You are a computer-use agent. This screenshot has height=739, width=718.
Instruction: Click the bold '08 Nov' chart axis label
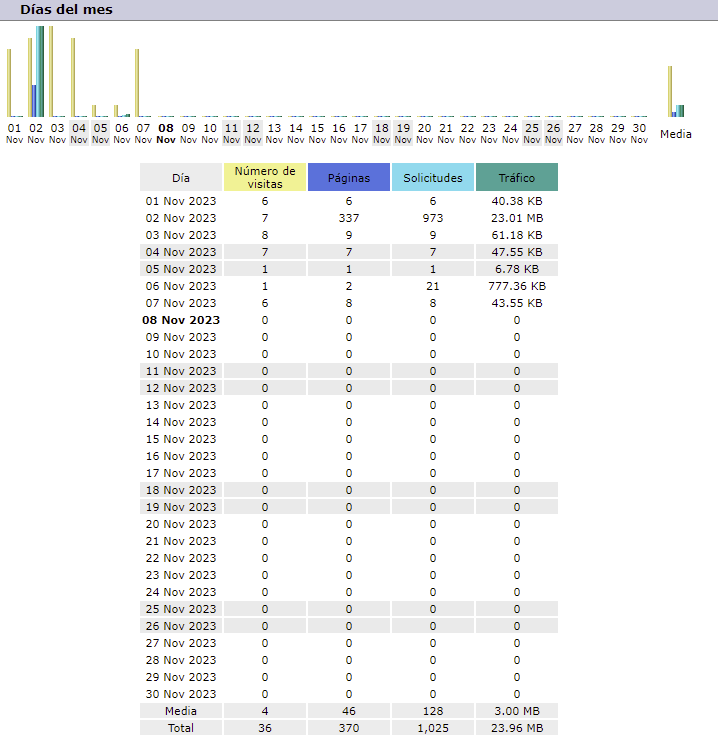click(166, 133)
